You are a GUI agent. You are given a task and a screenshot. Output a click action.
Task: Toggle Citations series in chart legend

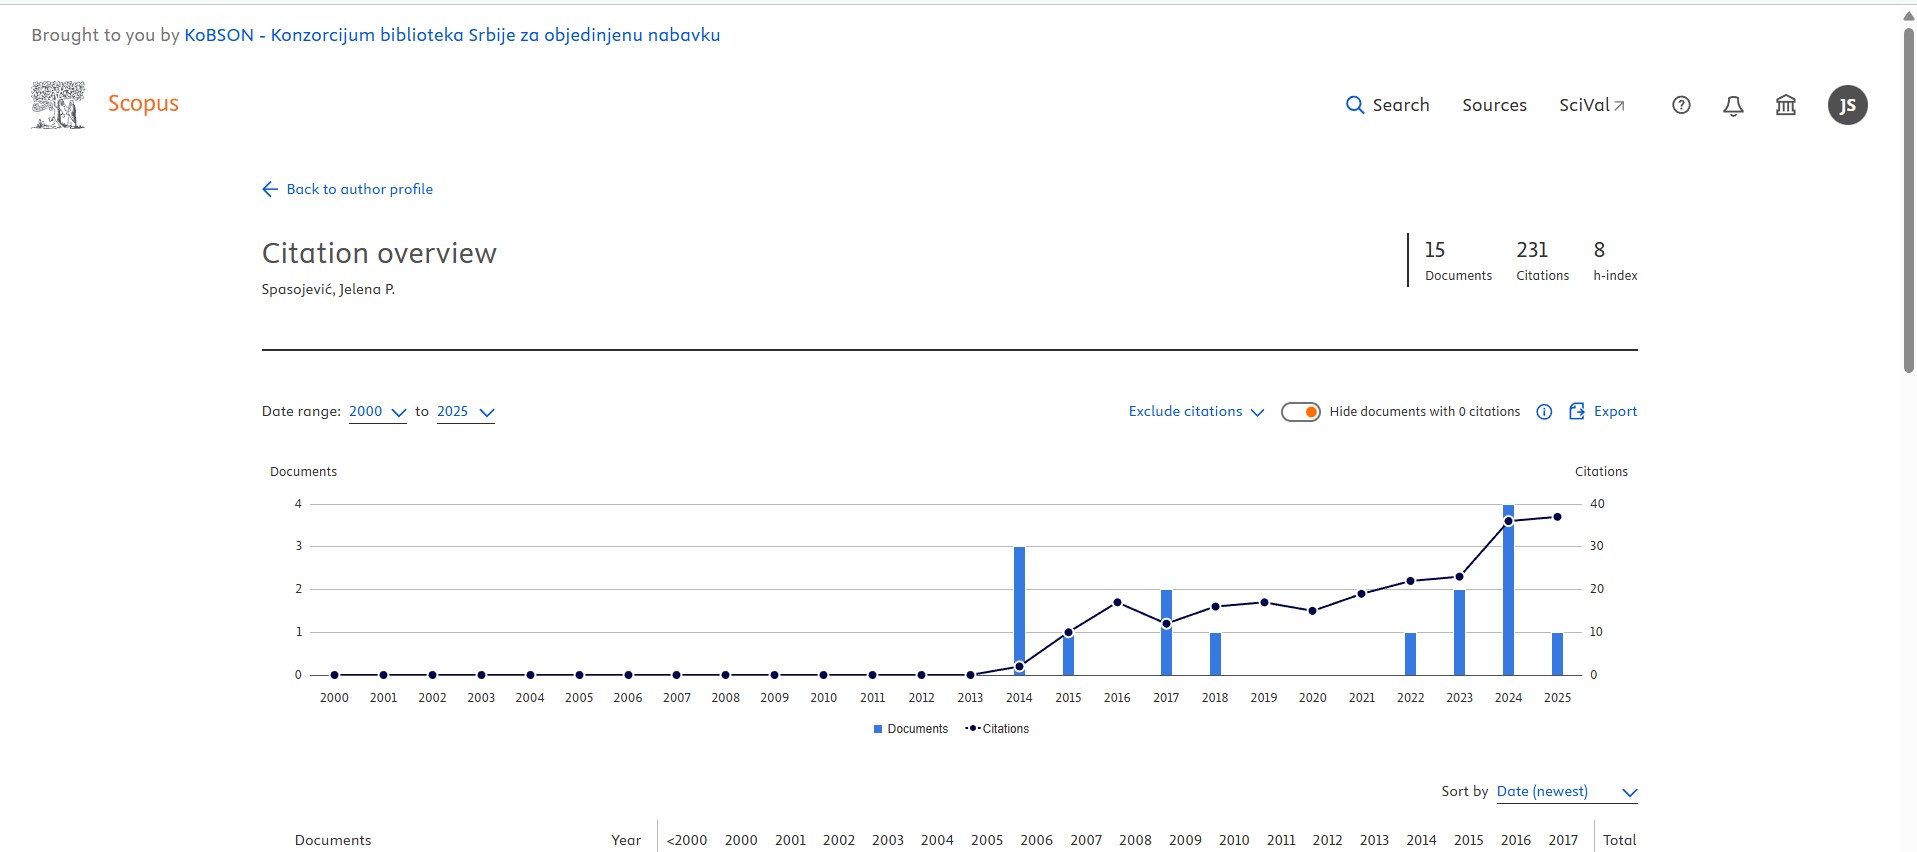[997, 729]
